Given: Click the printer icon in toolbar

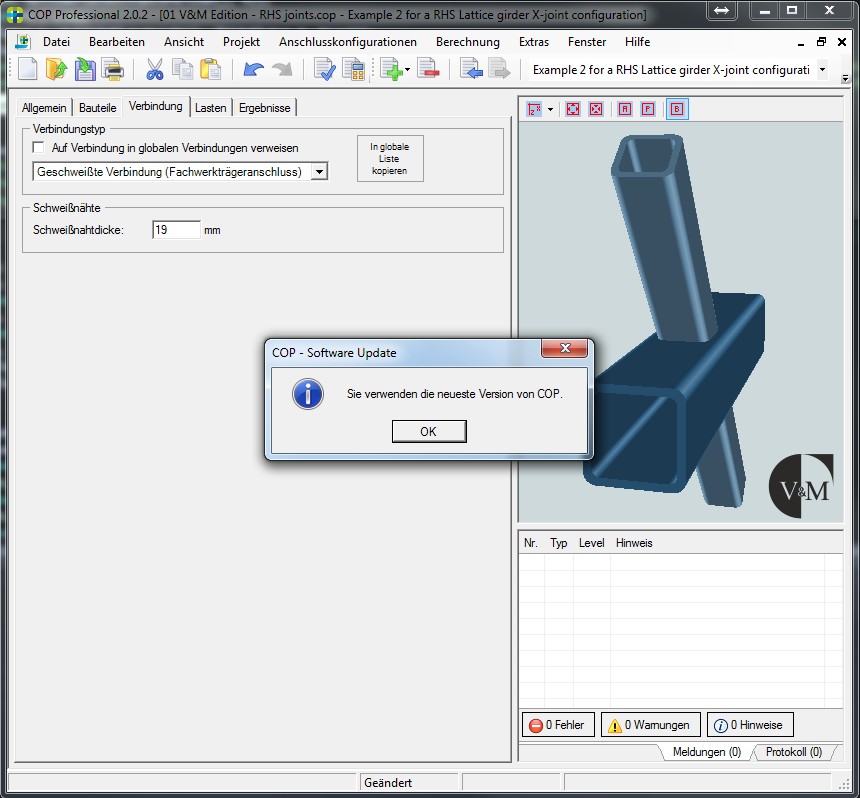Looking at the screenshot, I should point(113,69).
